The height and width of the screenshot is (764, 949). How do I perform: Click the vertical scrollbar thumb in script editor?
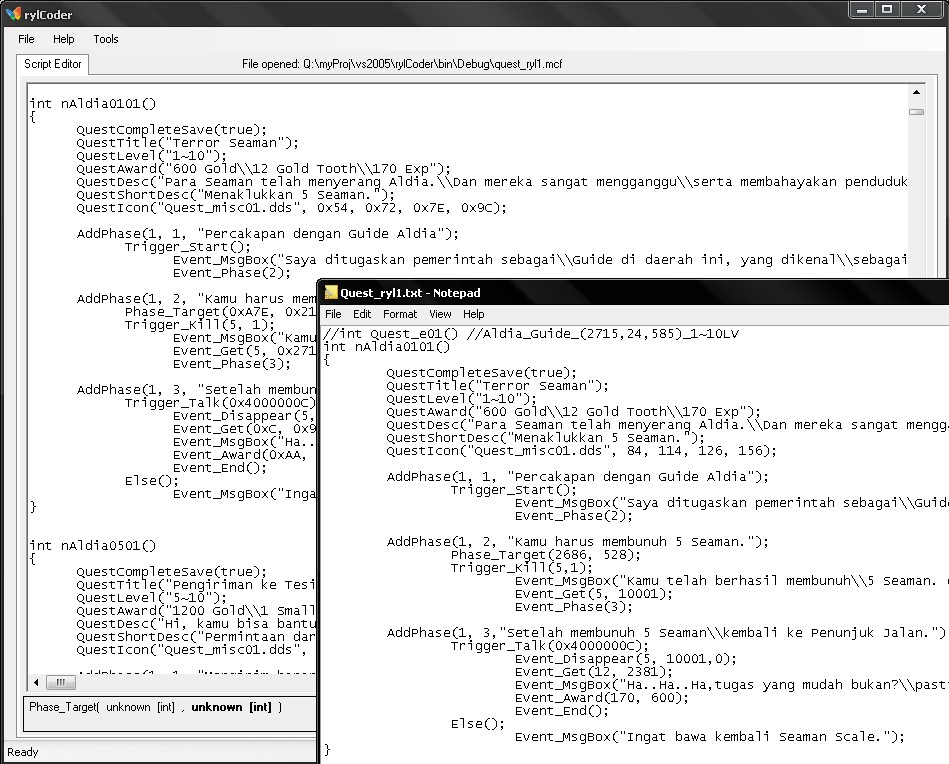916,112
